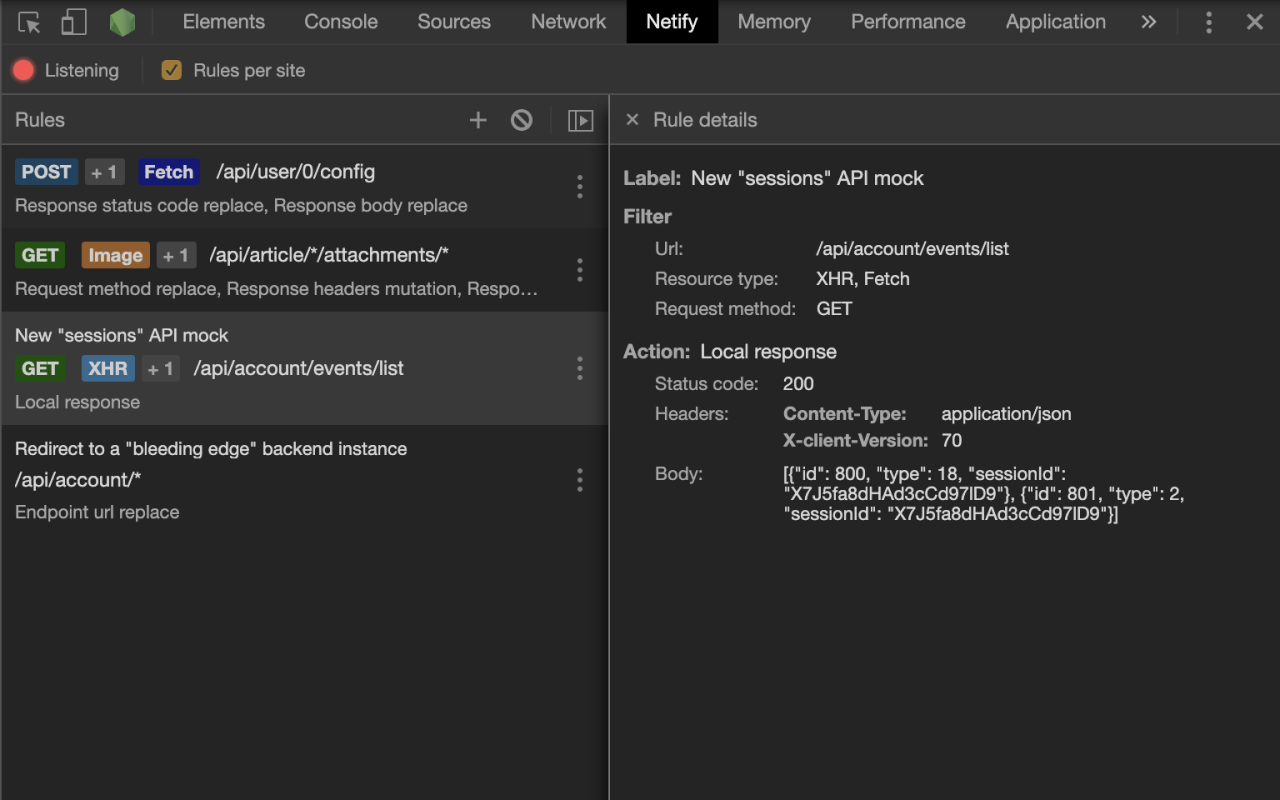Switch to the Application tab

pos(1056,22)
